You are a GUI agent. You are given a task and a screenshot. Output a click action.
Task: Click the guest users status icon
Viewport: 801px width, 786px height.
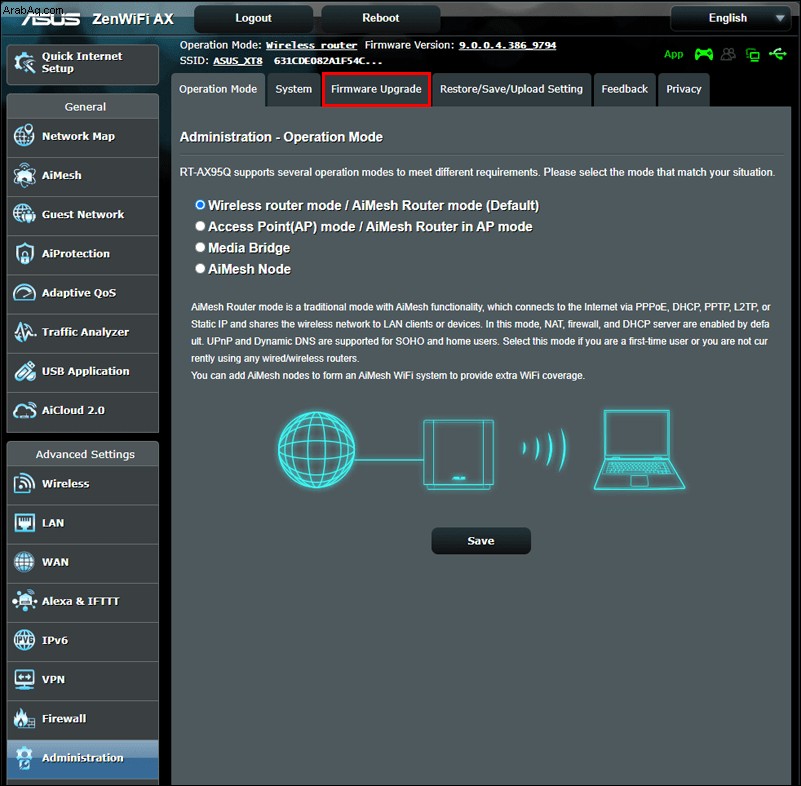(728, 54)
